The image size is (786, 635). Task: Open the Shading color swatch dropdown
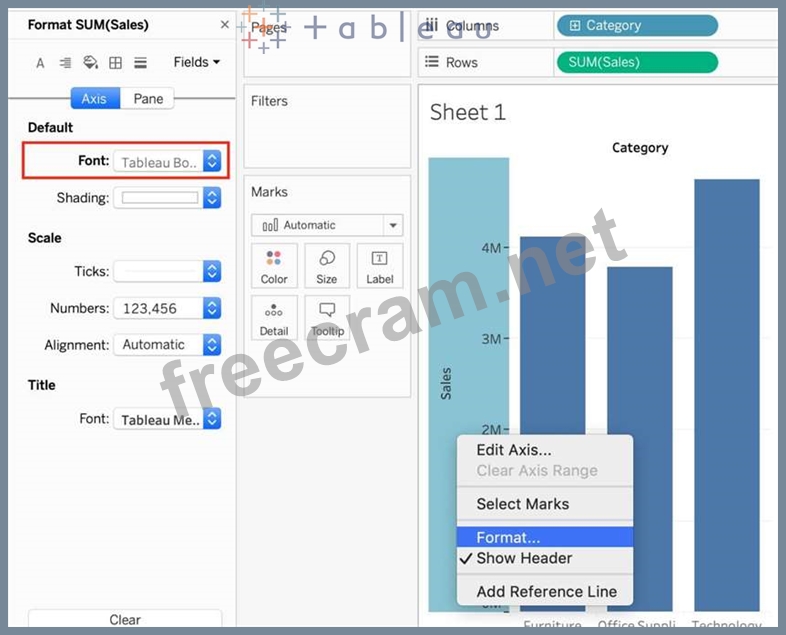pyautogui.click(x=167, y=198)
